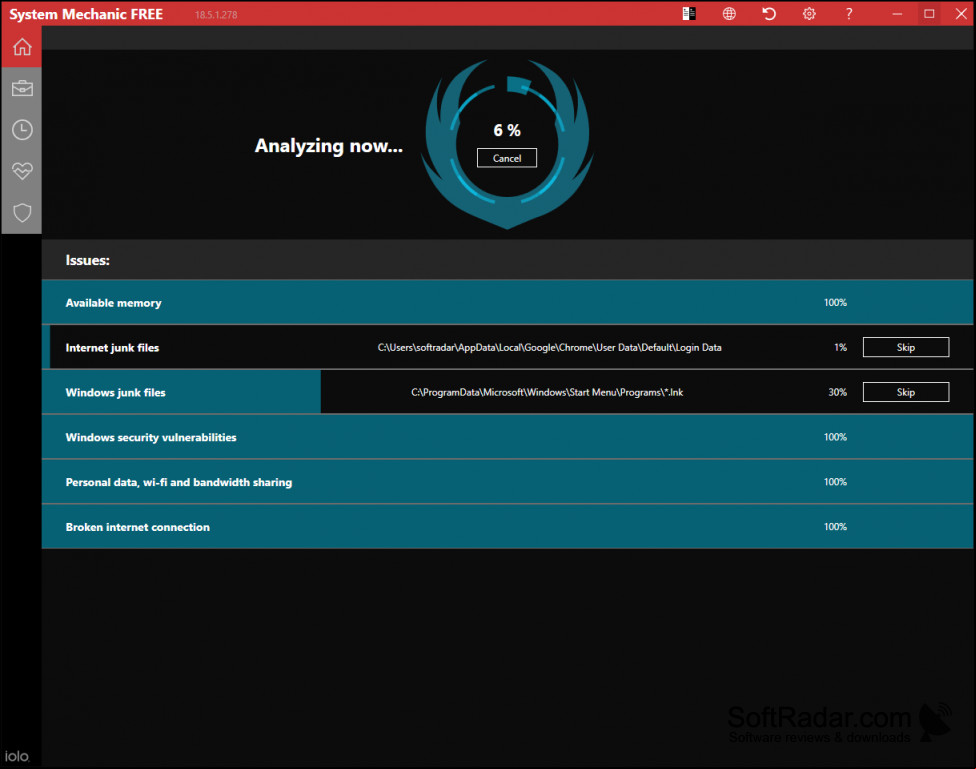Minimize the System Mechanic window
Viewport: 976px width, 769px height.
(x=897, y=14)
